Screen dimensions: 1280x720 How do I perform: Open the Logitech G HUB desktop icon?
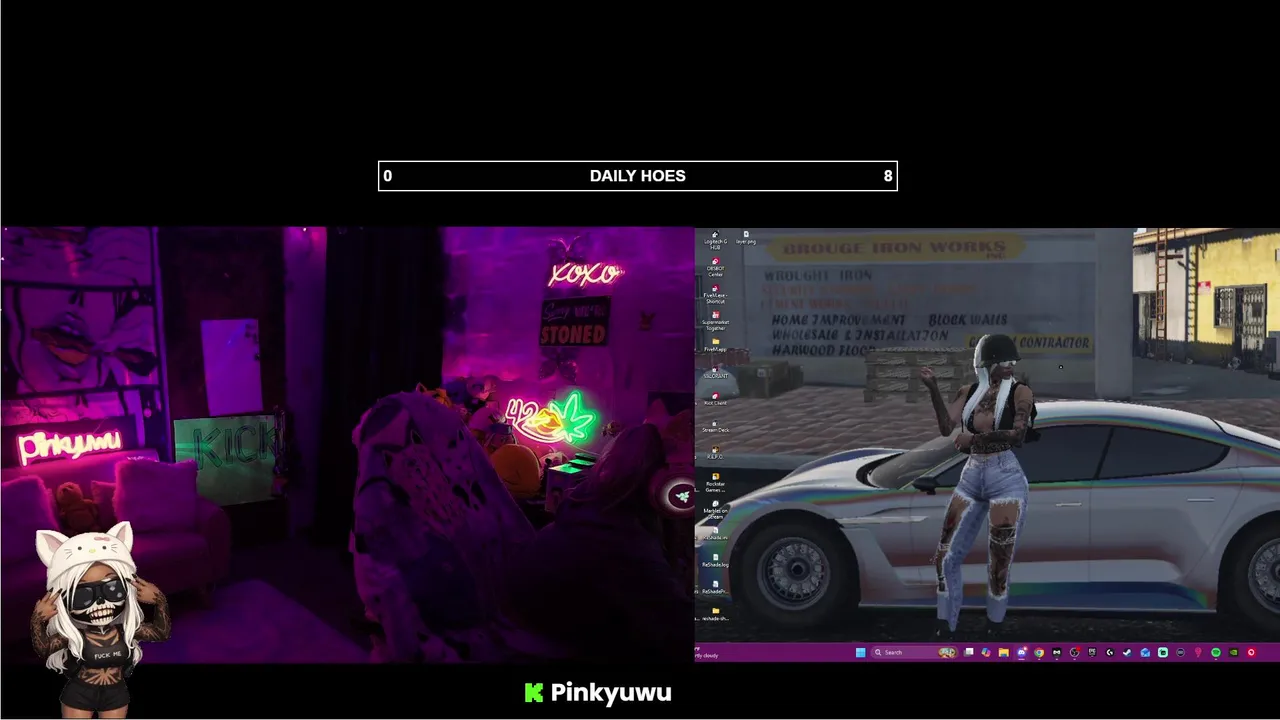coord(715,240)
